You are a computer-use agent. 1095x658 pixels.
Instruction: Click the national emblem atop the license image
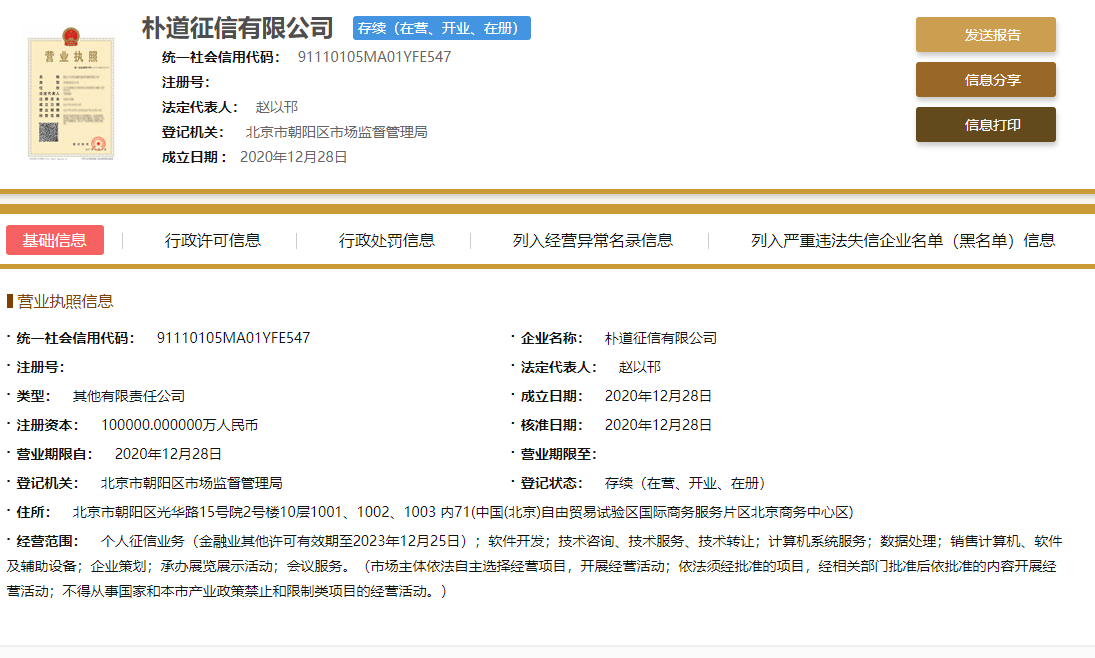70,34
